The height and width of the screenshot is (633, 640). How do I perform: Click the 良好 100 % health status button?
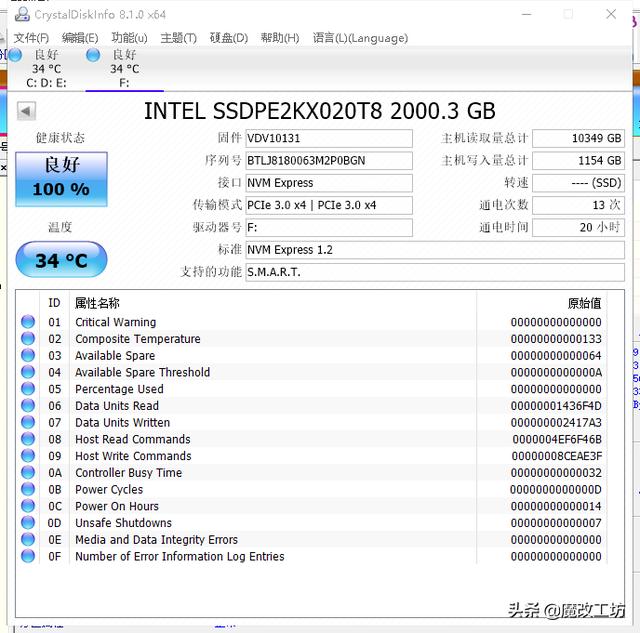61,179
